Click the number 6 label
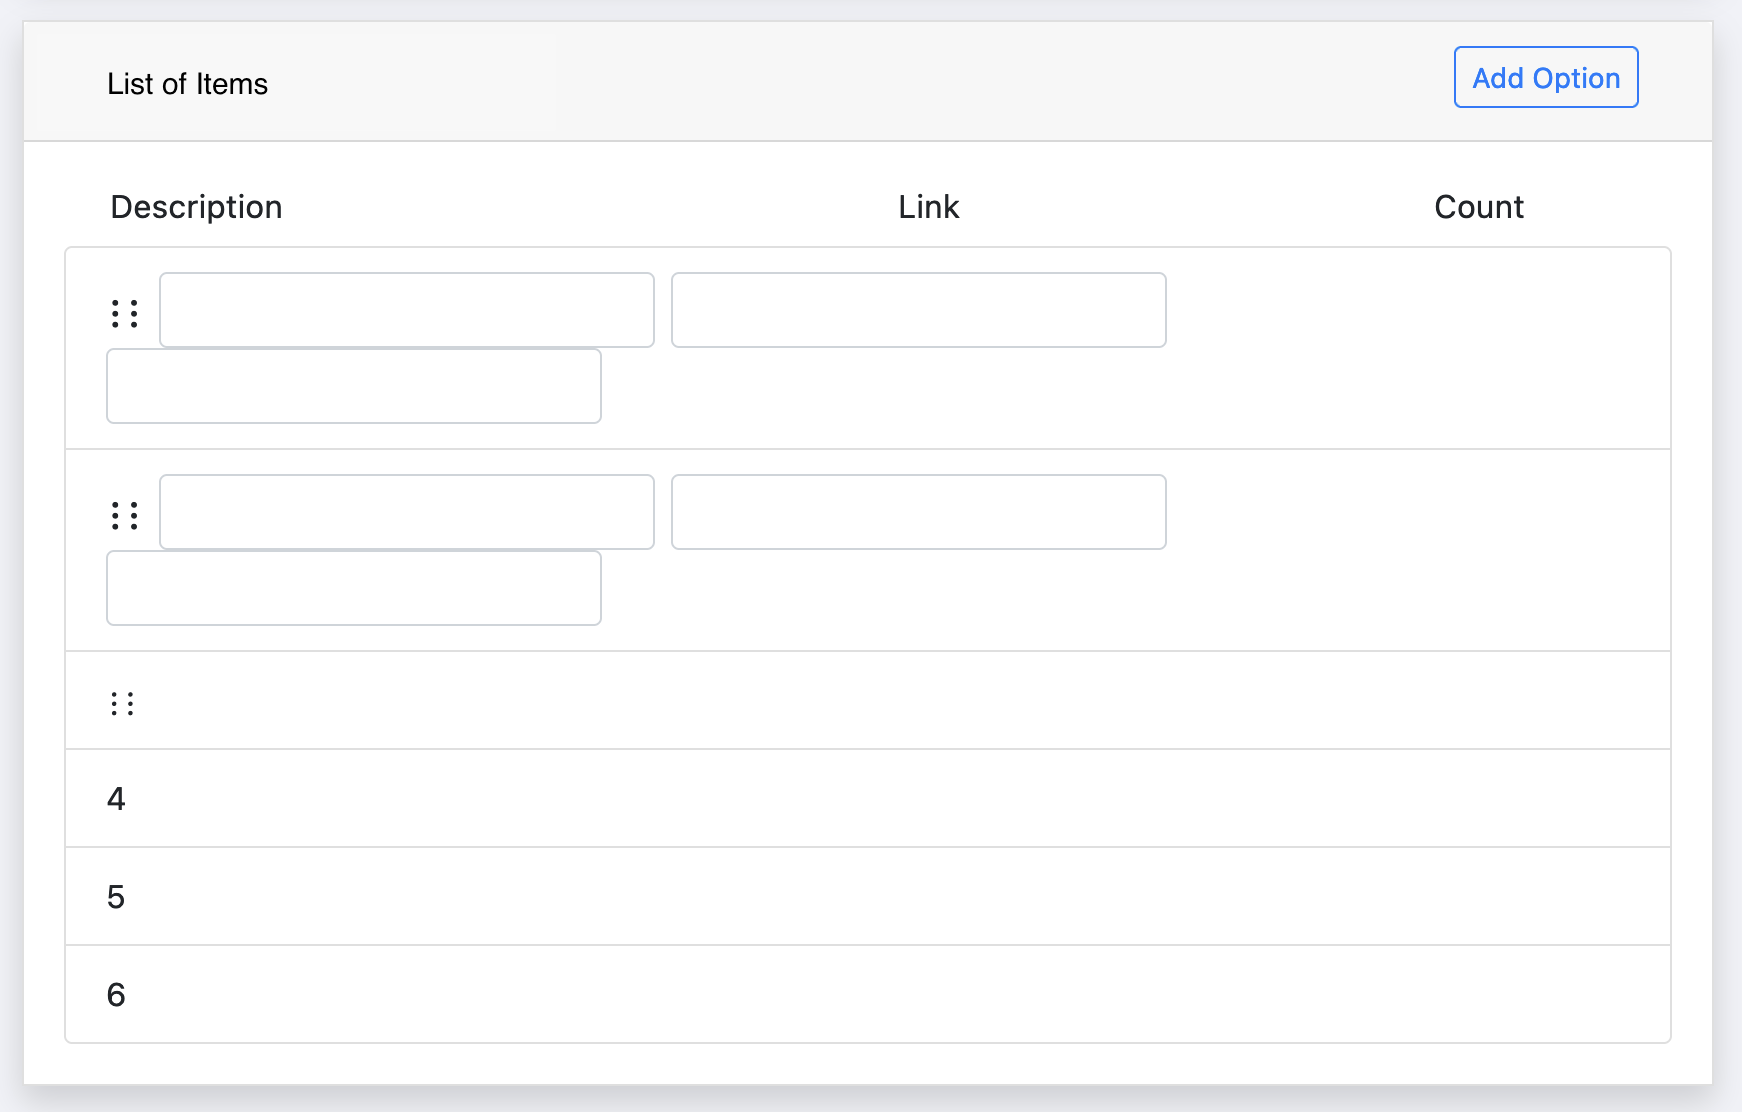The image size is (1742, 1112). (x=116, y=995)
